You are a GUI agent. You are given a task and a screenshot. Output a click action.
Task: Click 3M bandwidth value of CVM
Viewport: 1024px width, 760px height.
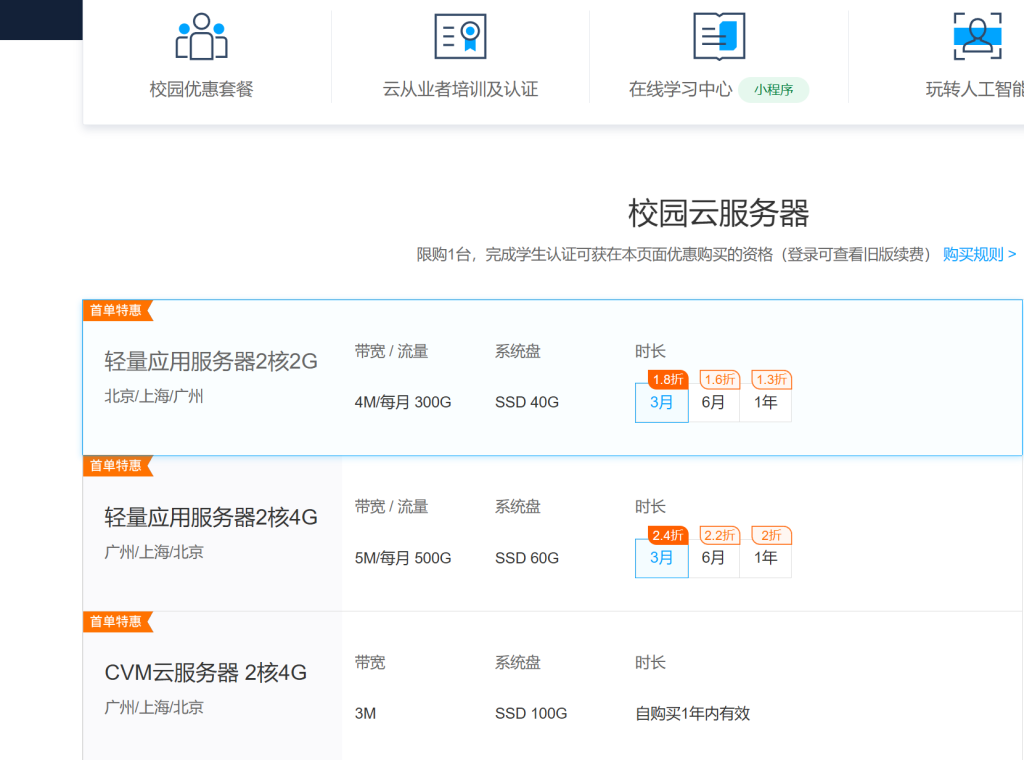coord(365,714)
